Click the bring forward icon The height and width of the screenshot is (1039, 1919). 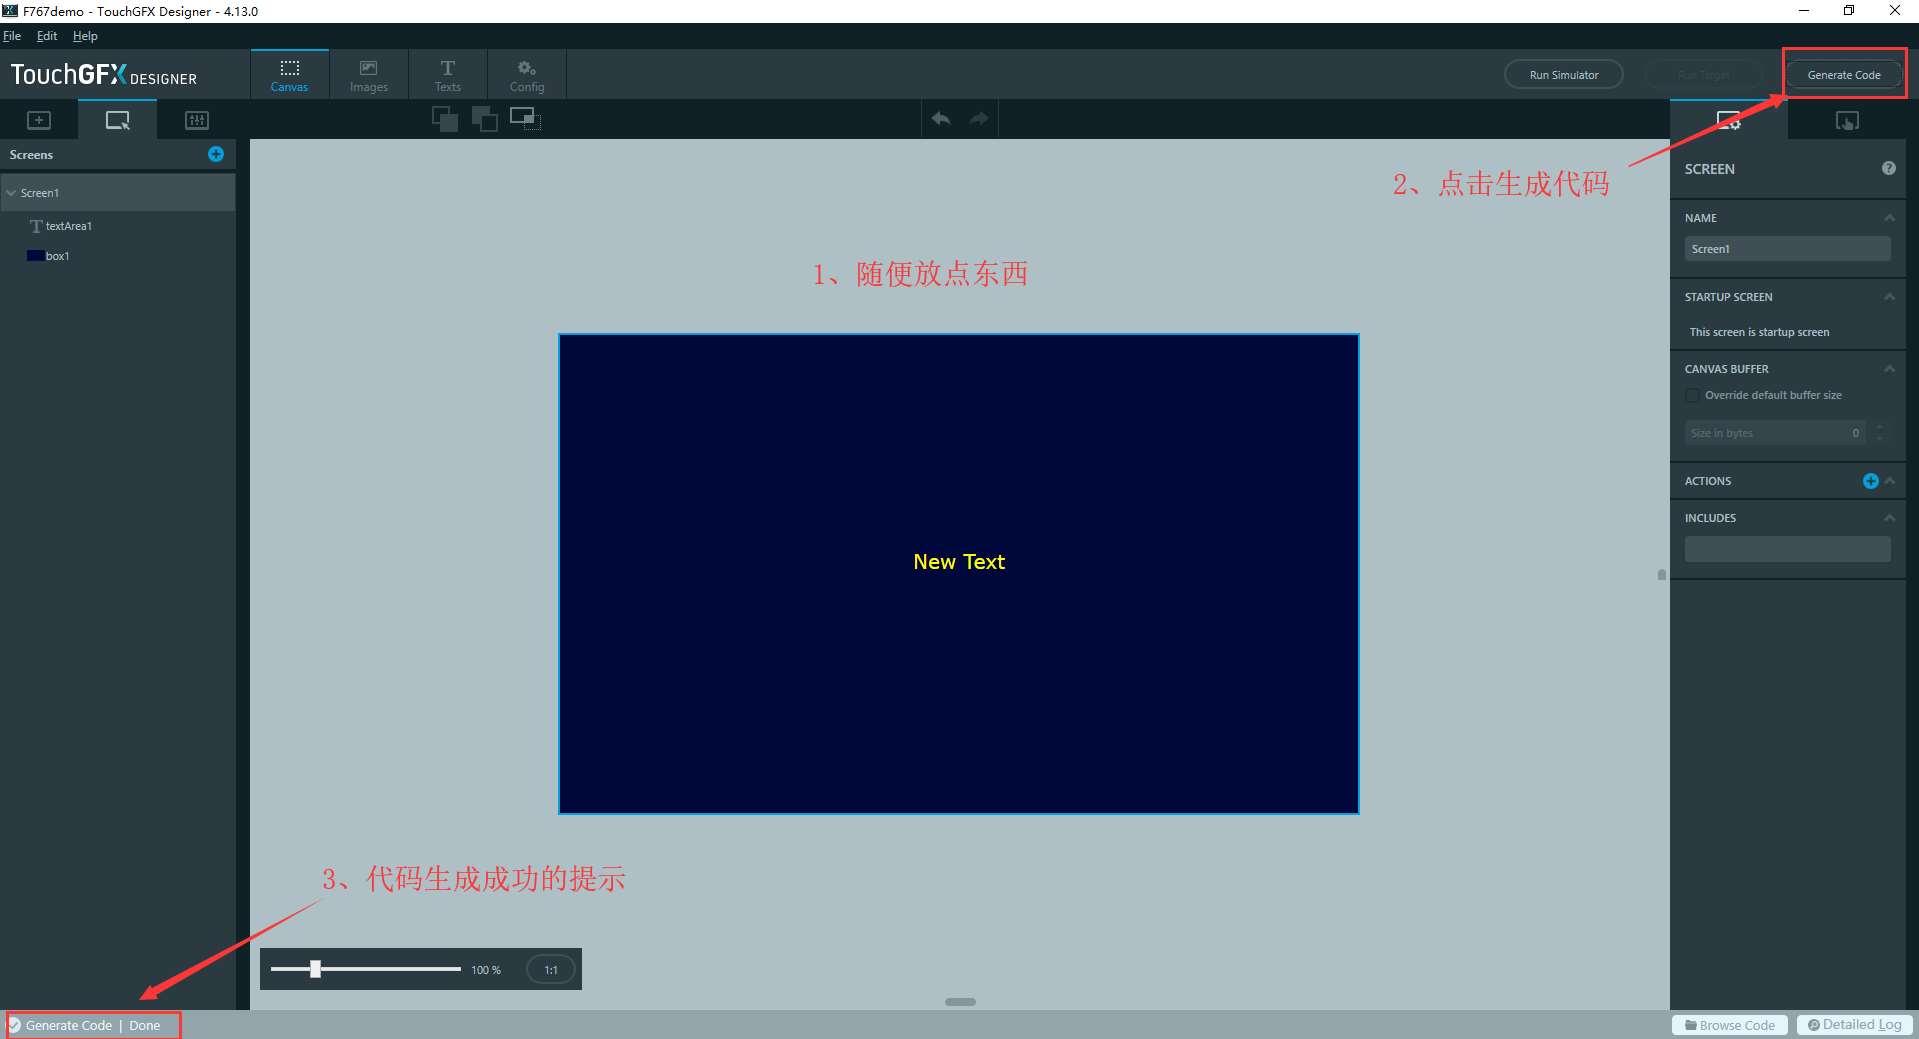coord(445,119)
